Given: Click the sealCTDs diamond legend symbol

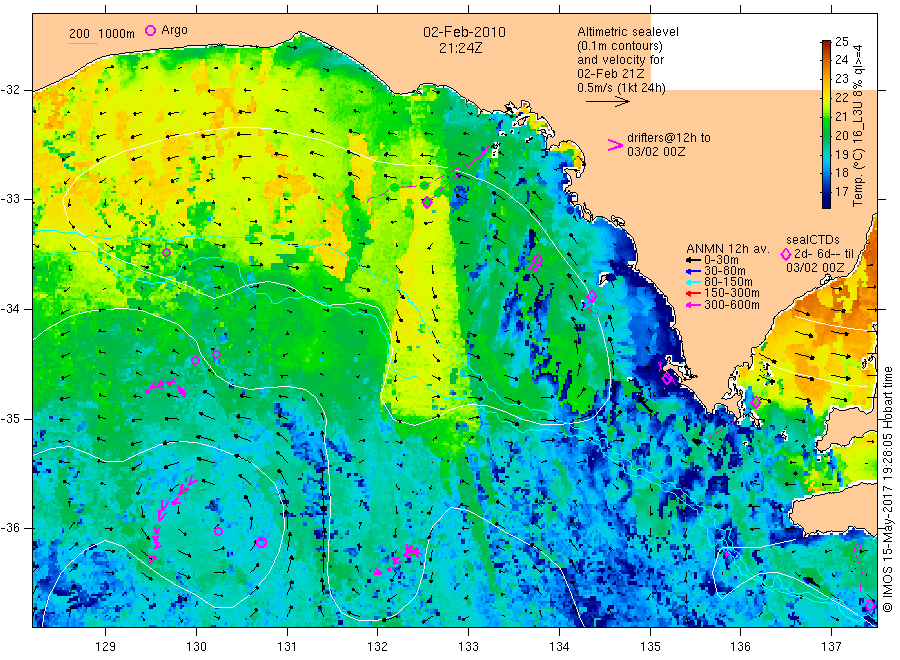Looking at the screenshot, I should (786, 255).
